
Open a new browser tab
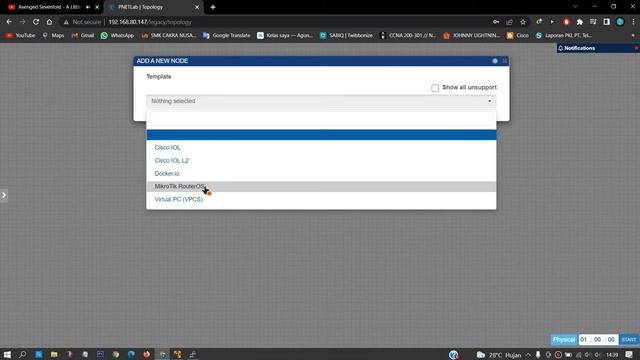[x=213, y=7]
